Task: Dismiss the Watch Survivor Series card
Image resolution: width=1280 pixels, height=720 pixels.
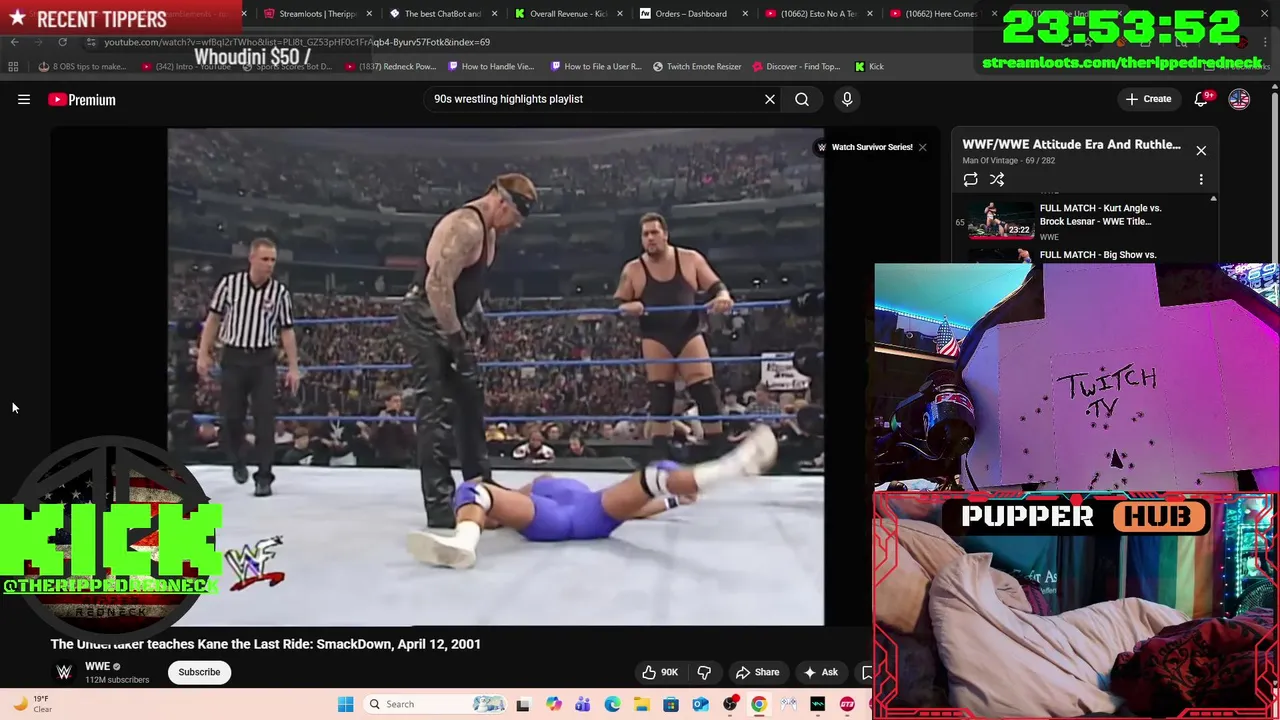Action: (922, 147)
